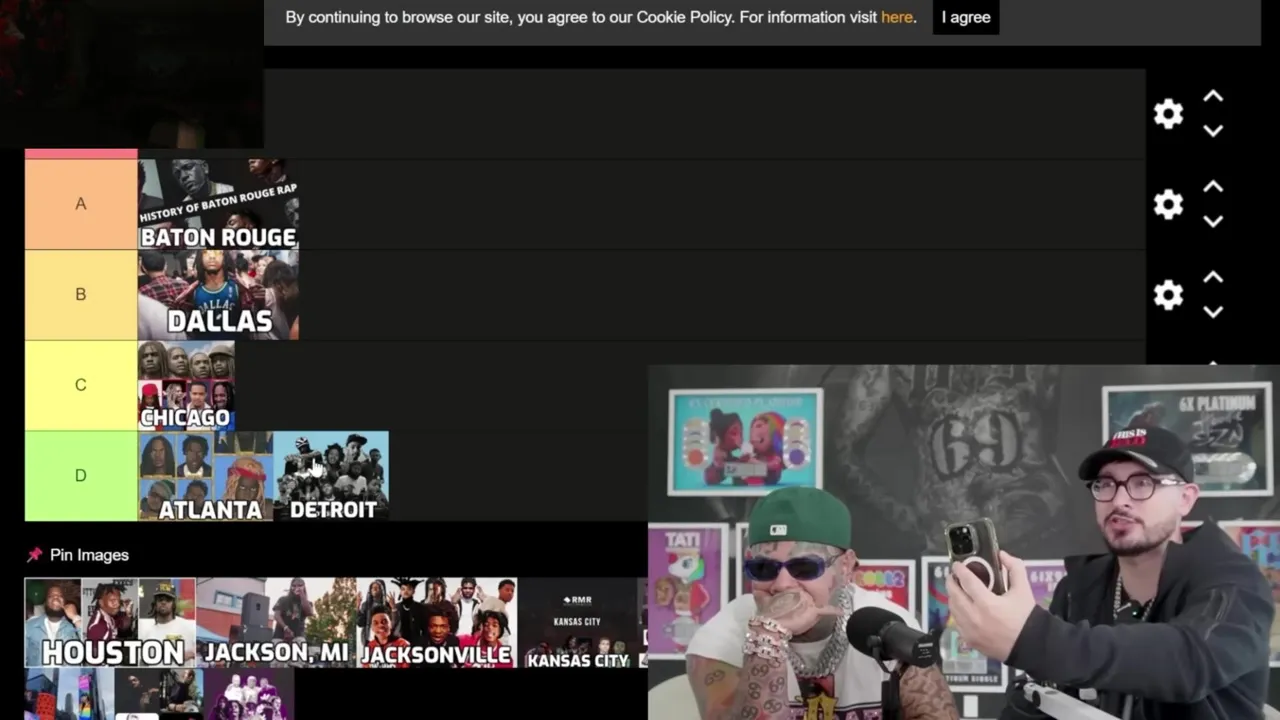Screen dimensions: 1280x720
Task: Select the Baton Rouge image in tier A
Action: coord(218,204)
